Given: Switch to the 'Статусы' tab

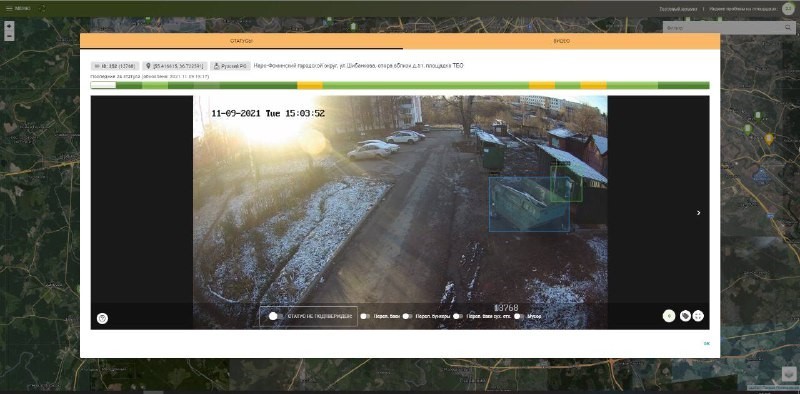Looking at the screenshot, I should [x=241, y=41].
